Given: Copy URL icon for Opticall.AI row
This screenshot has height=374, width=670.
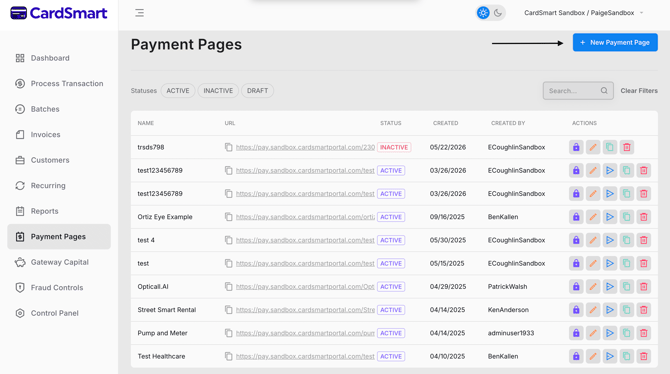Looking at the screenshot, I should (229, 286).
